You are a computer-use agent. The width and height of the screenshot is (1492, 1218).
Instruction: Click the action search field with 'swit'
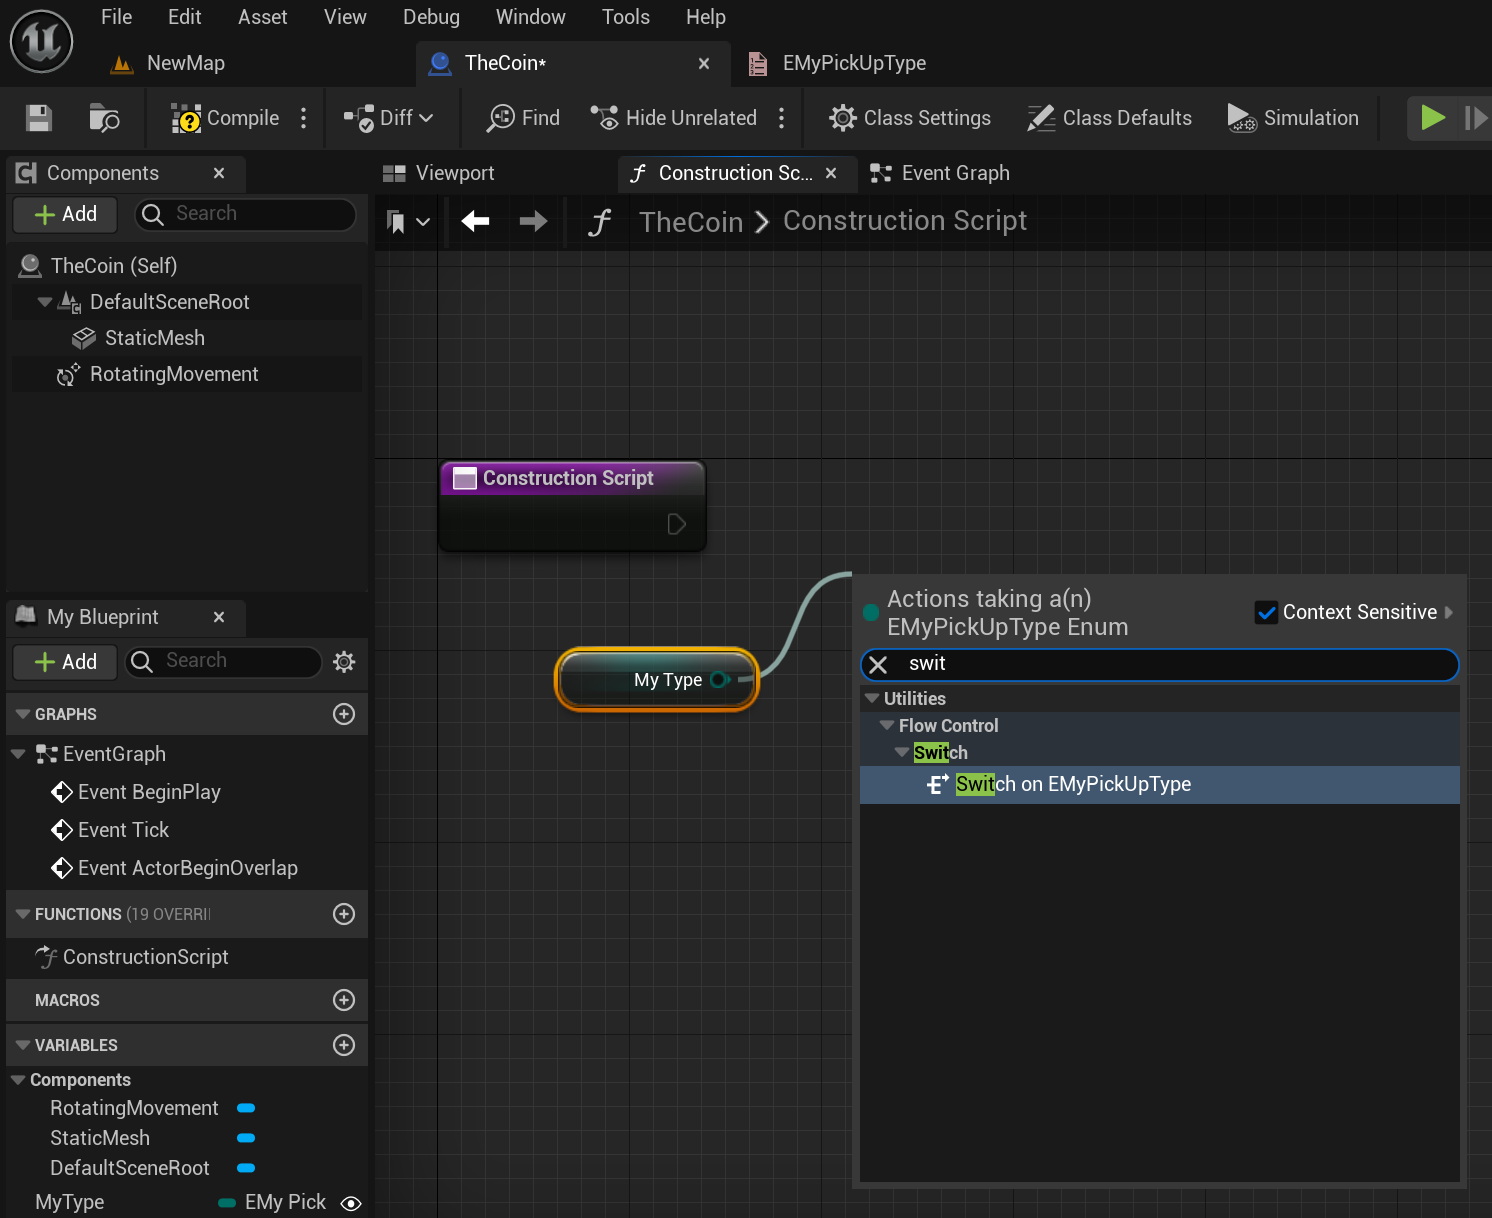tap(1160, 664)
